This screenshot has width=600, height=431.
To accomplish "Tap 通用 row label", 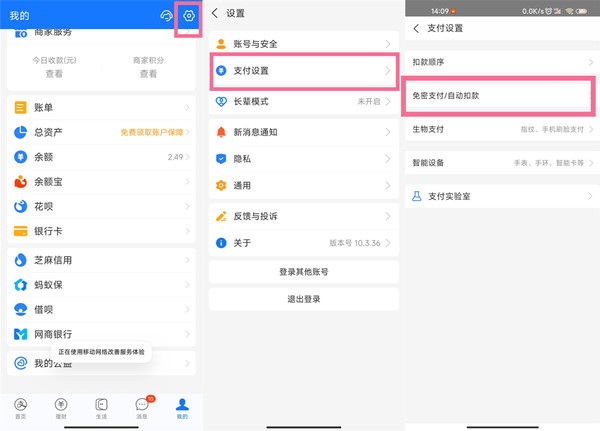I will (x=242, y=186).
